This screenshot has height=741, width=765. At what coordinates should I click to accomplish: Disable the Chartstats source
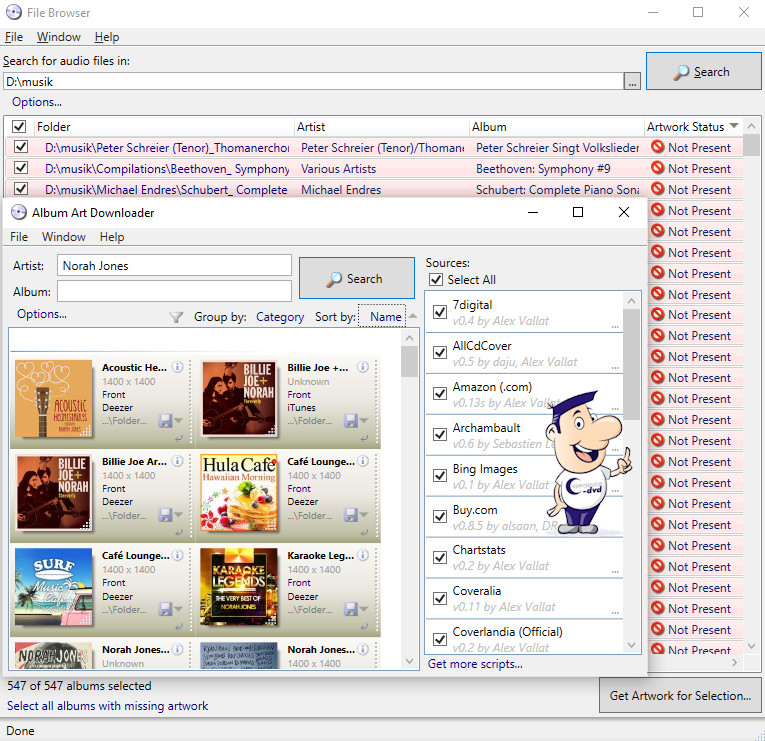[440, 557]
